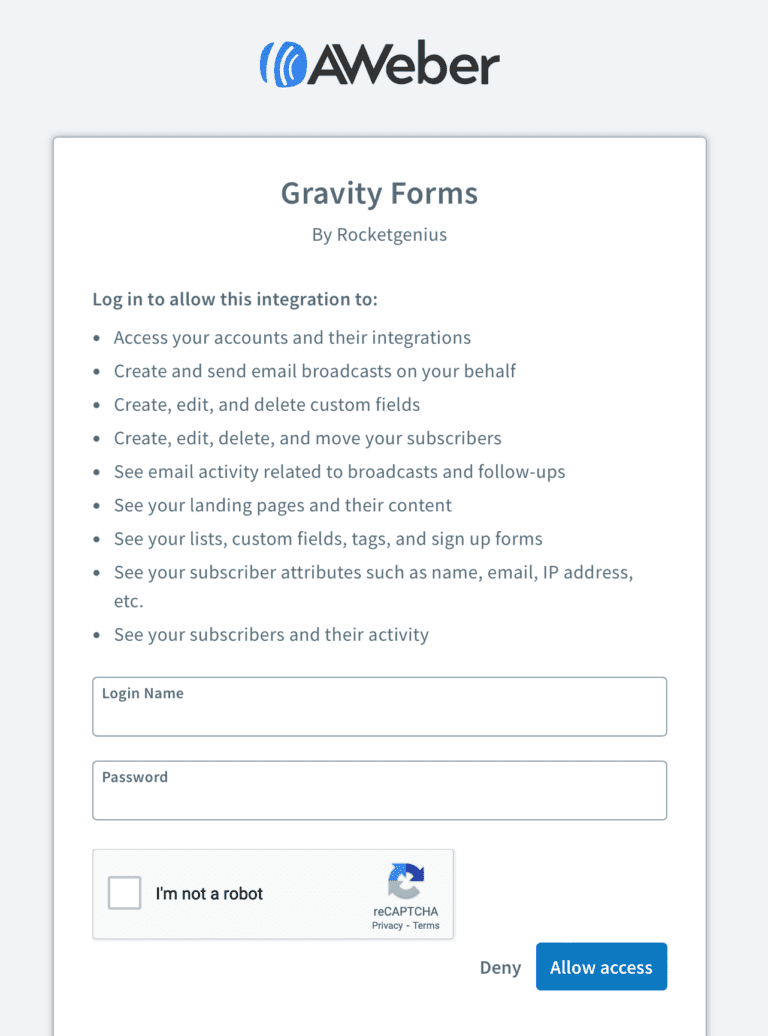Click the bullet about landing pages

(282, 505)
